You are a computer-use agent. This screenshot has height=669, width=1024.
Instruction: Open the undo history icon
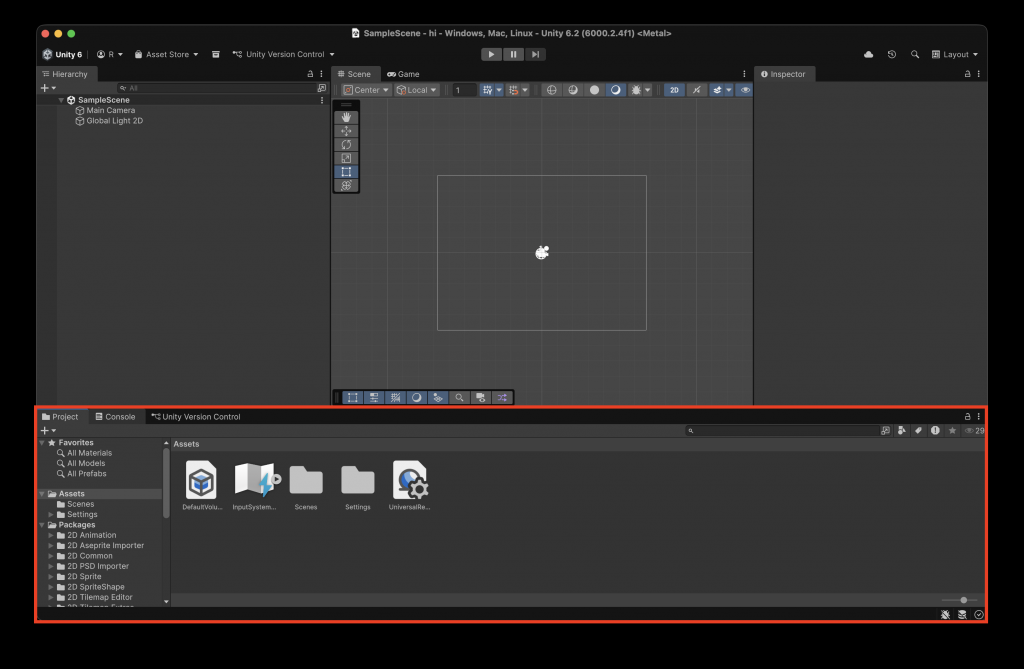pyautogui.click(x=891, y=54)
